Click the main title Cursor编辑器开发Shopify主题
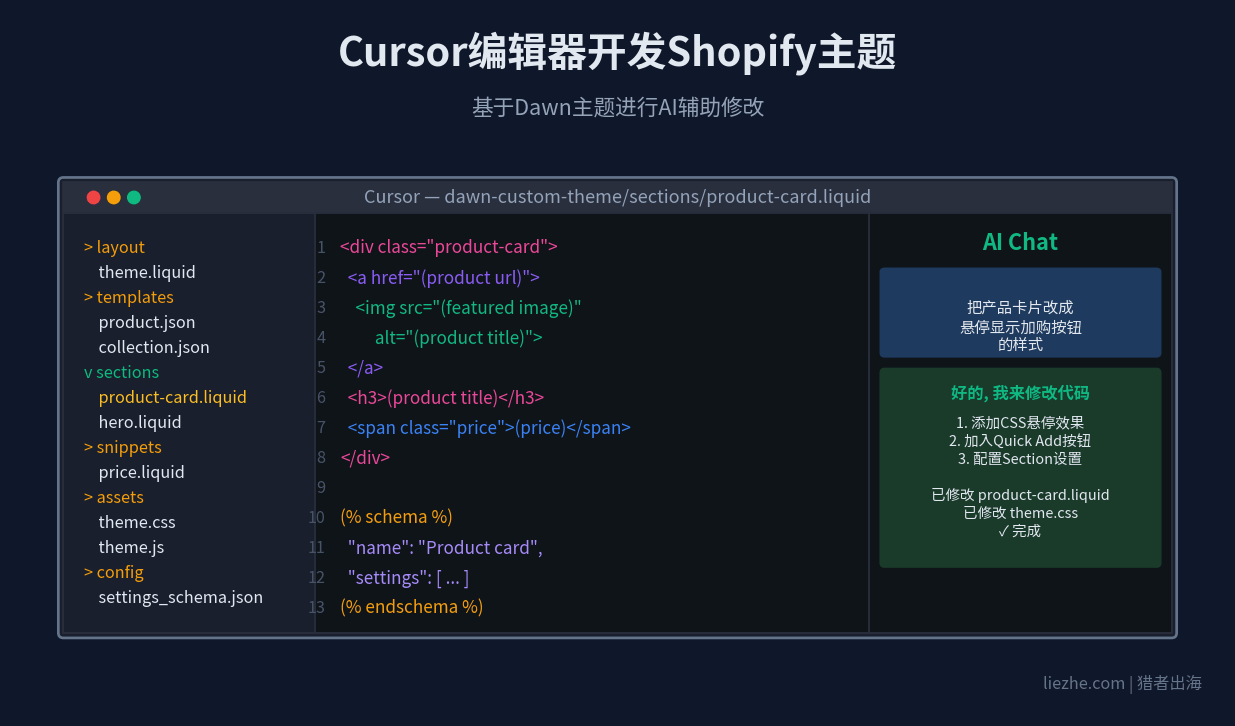The height and width of the screenshot is (726, 1235). pyautogui.click(x=617, y=52)
